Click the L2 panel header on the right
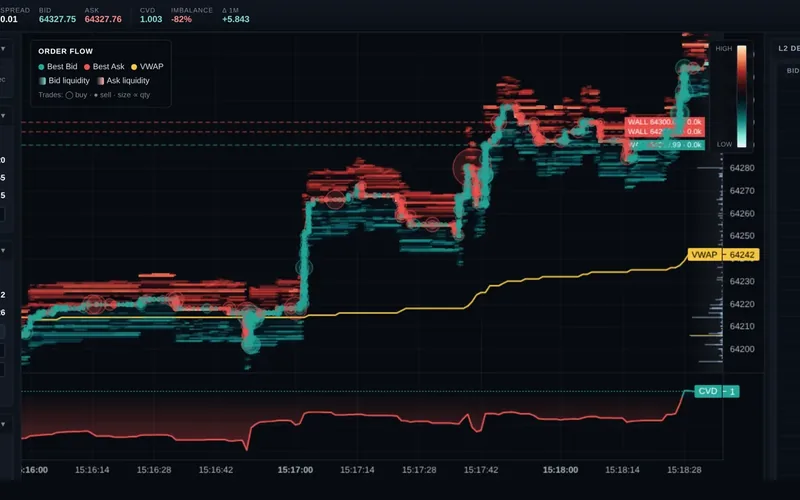This screenshot has width=800, height=500. (789, 48)
